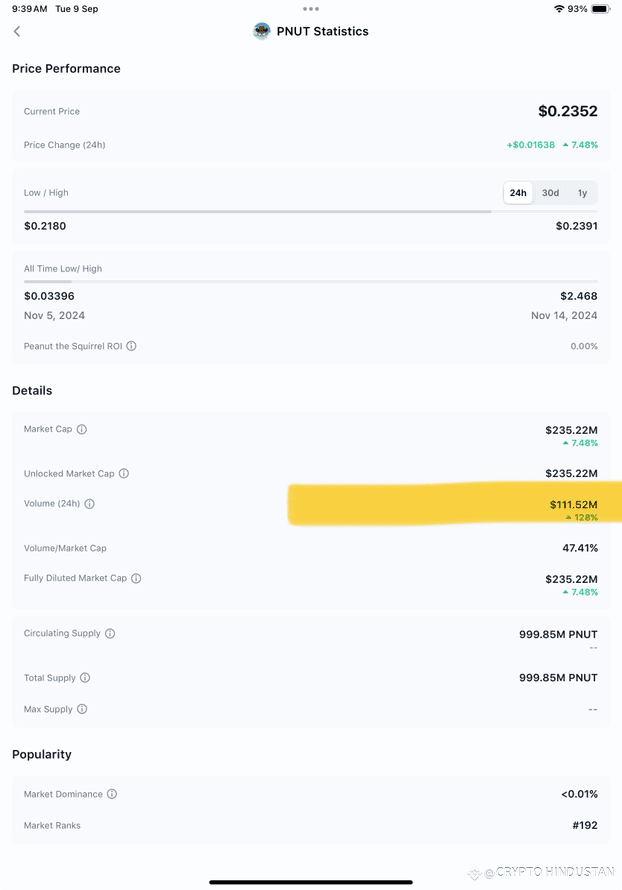Tap the battery indicator in status bar

pos(600,9)
